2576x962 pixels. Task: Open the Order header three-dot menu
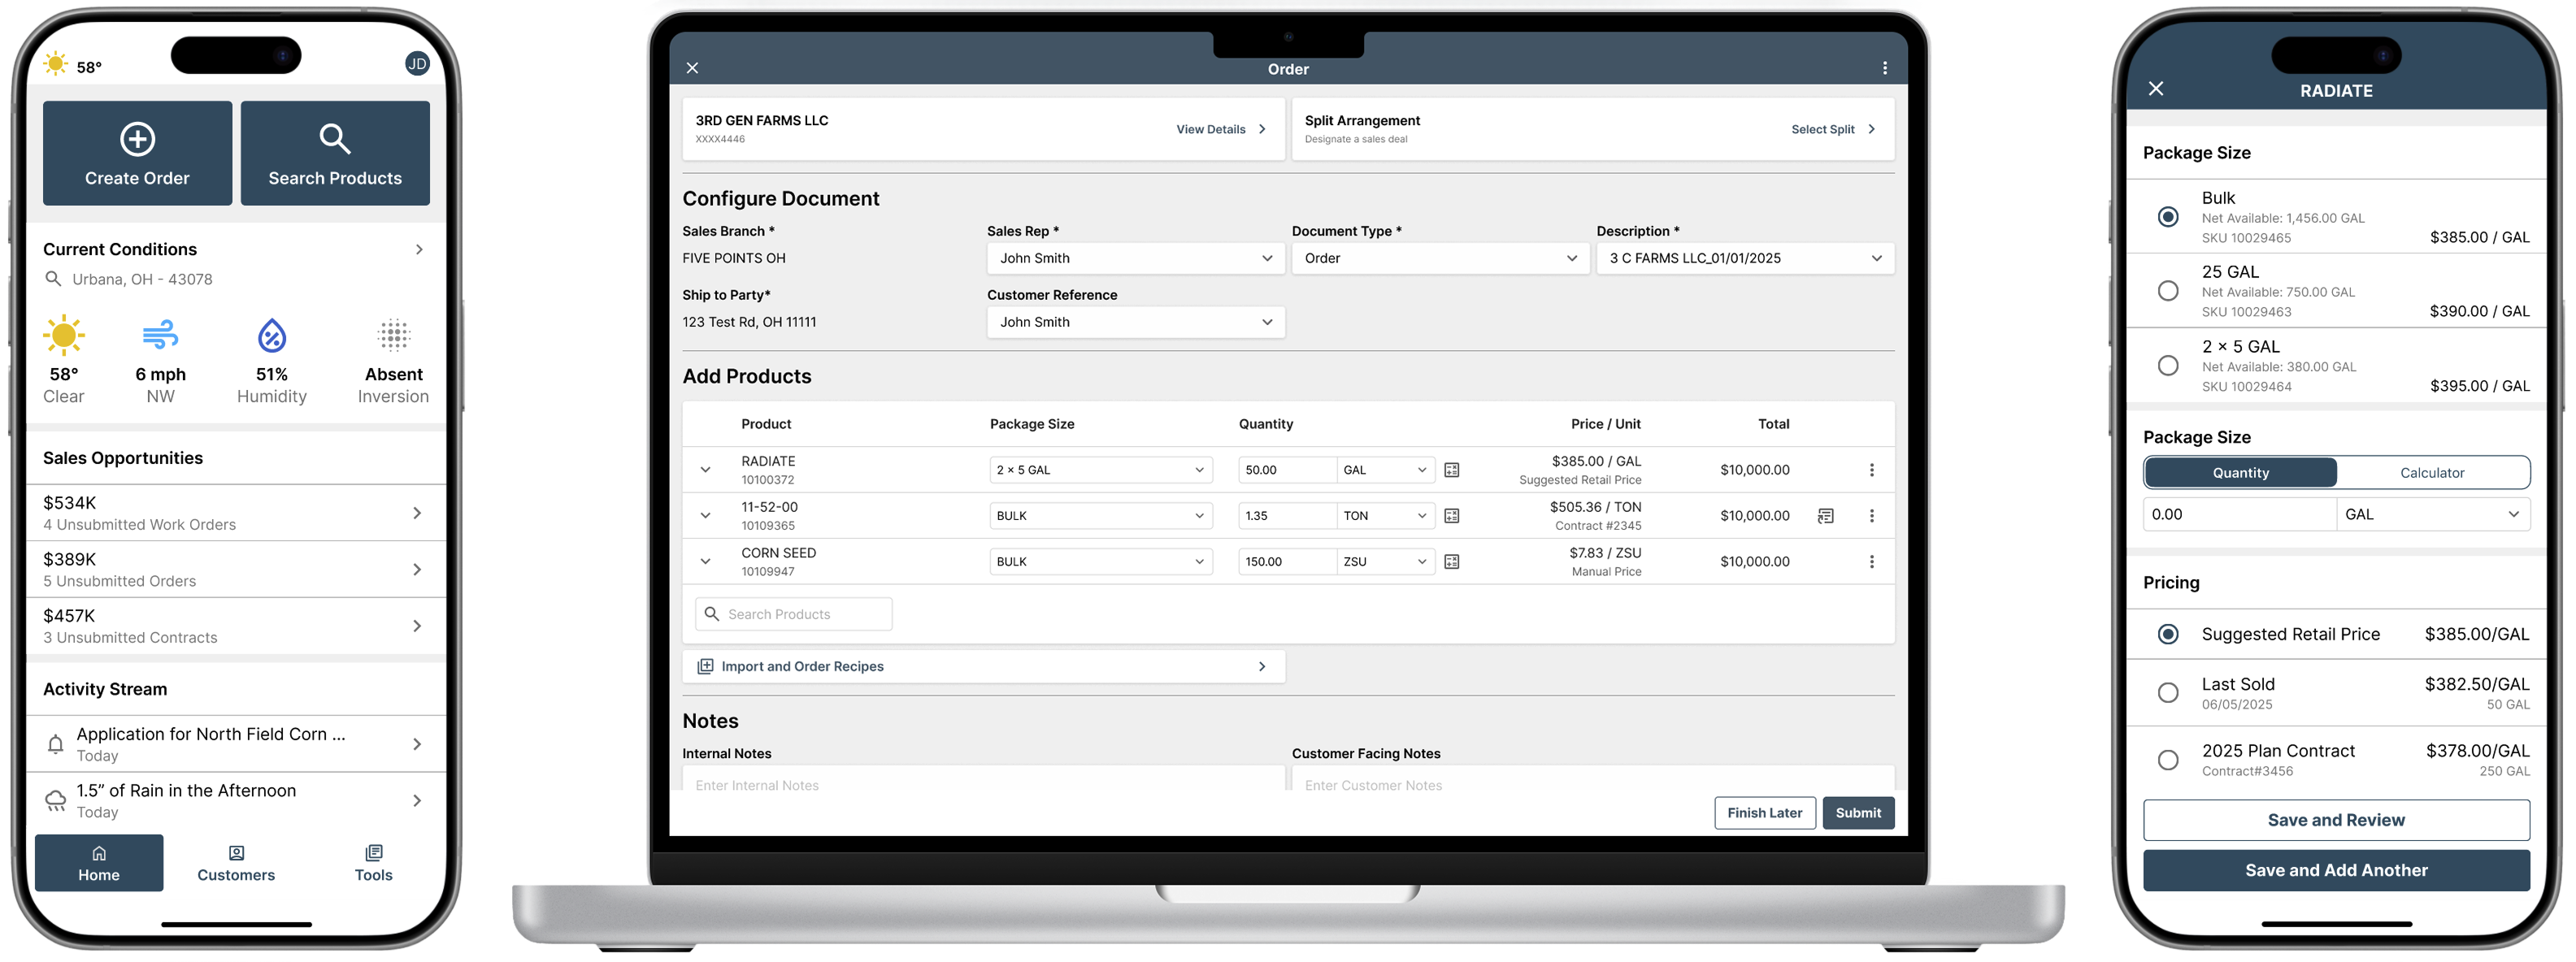pos(1885,68)
